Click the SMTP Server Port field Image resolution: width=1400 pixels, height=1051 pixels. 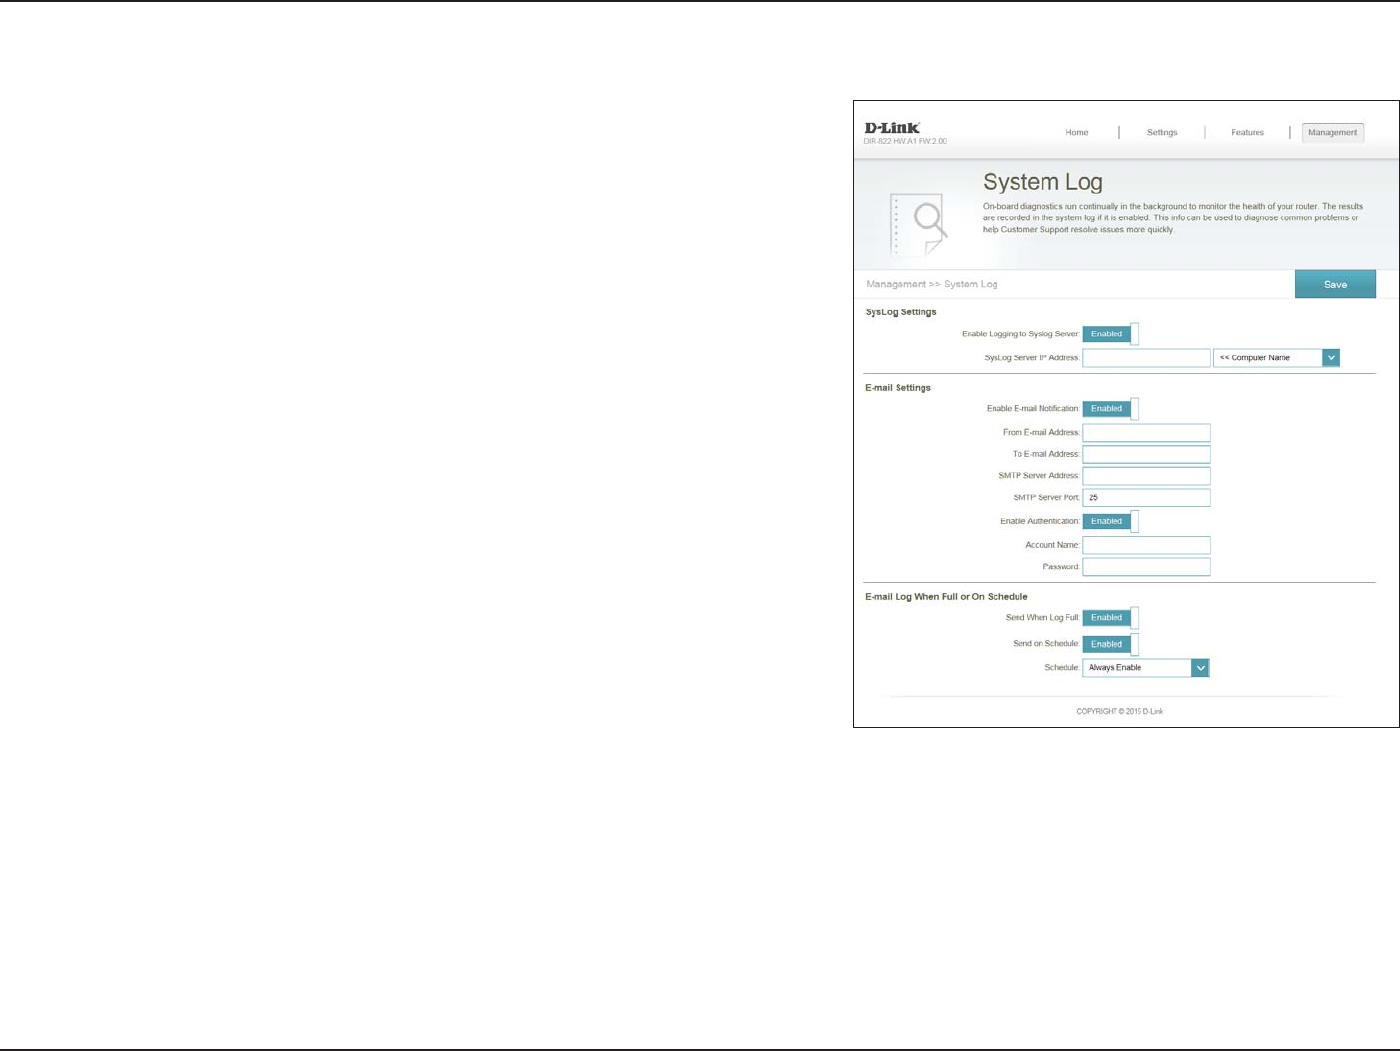pyautogui.click(x=1146, y=498)
